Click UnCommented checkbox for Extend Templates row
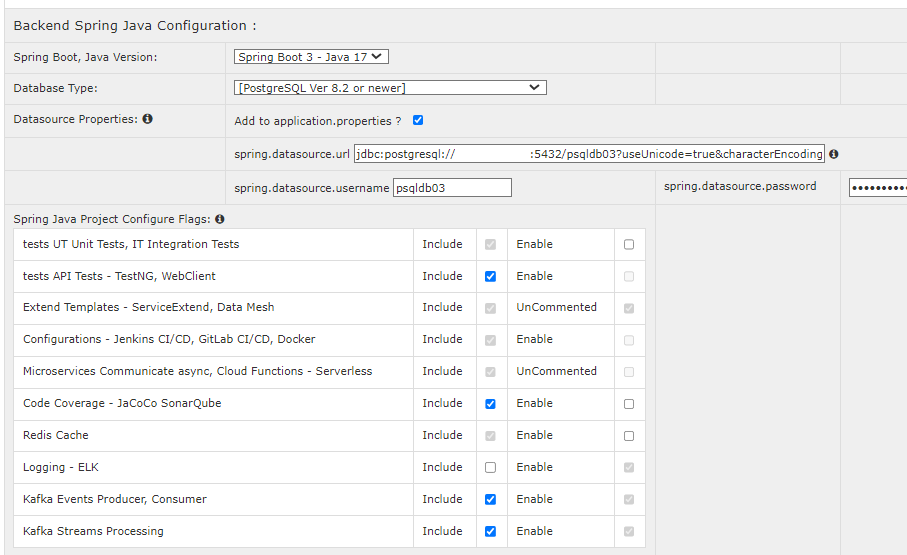 pos(629,308)
